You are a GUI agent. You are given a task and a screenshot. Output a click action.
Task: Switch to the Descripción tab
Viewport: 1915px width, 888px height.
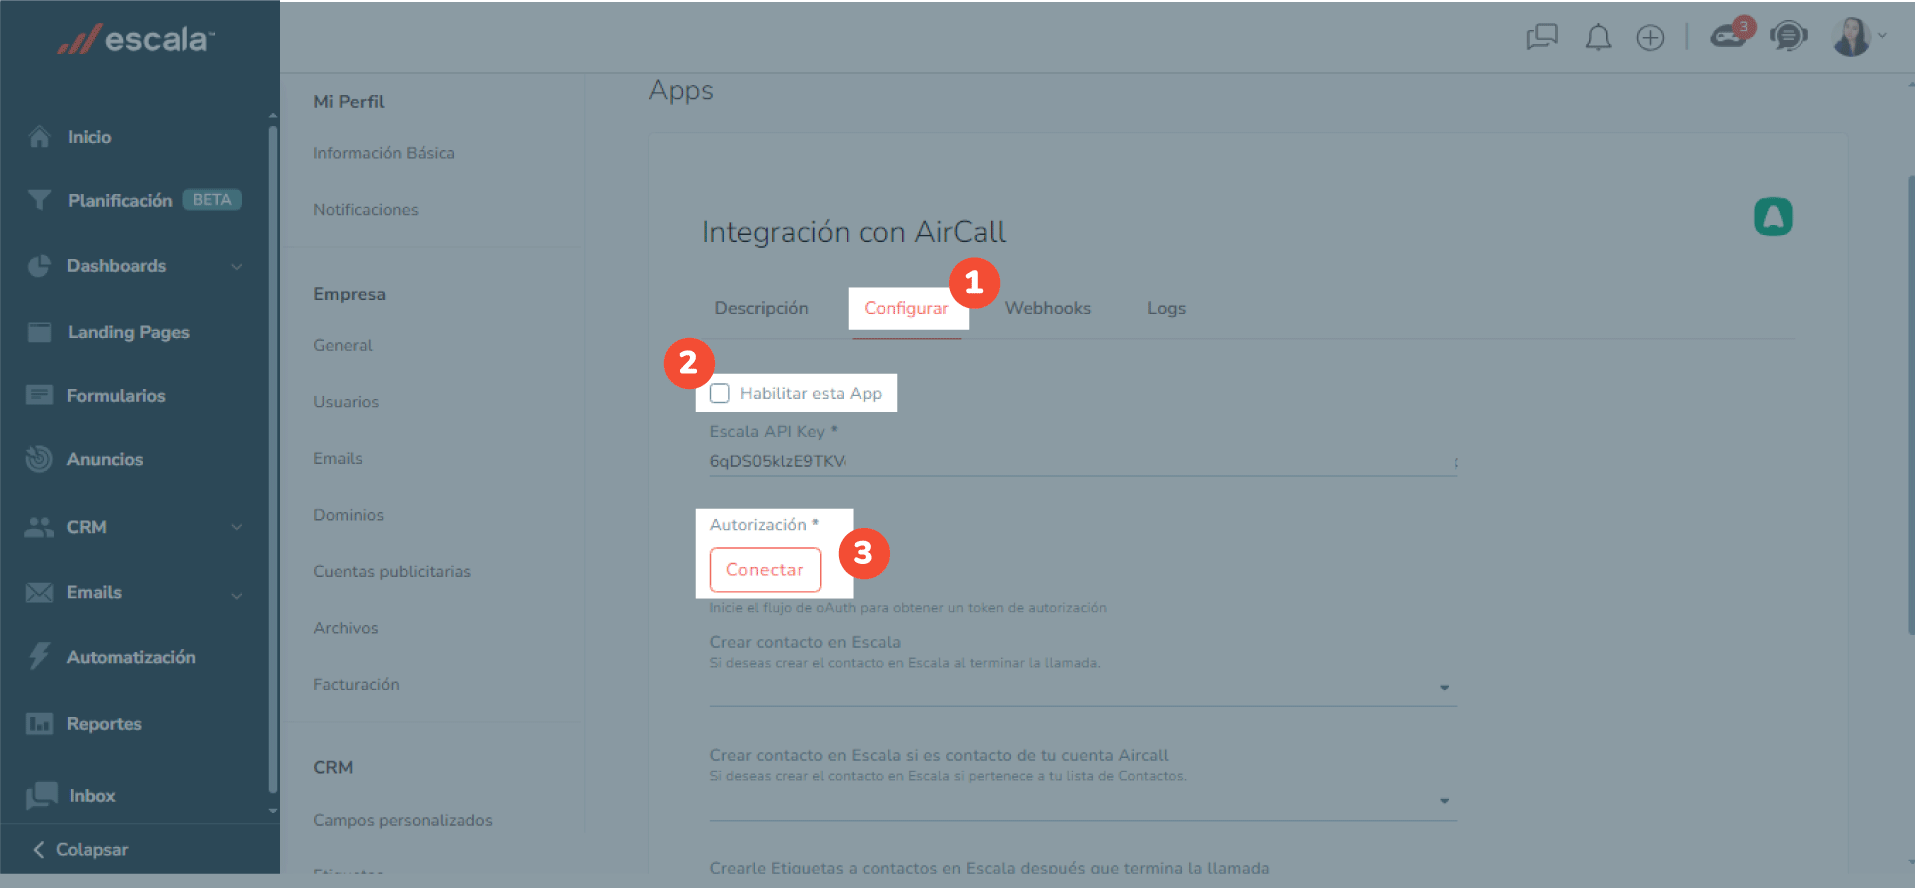pos(761,308)
